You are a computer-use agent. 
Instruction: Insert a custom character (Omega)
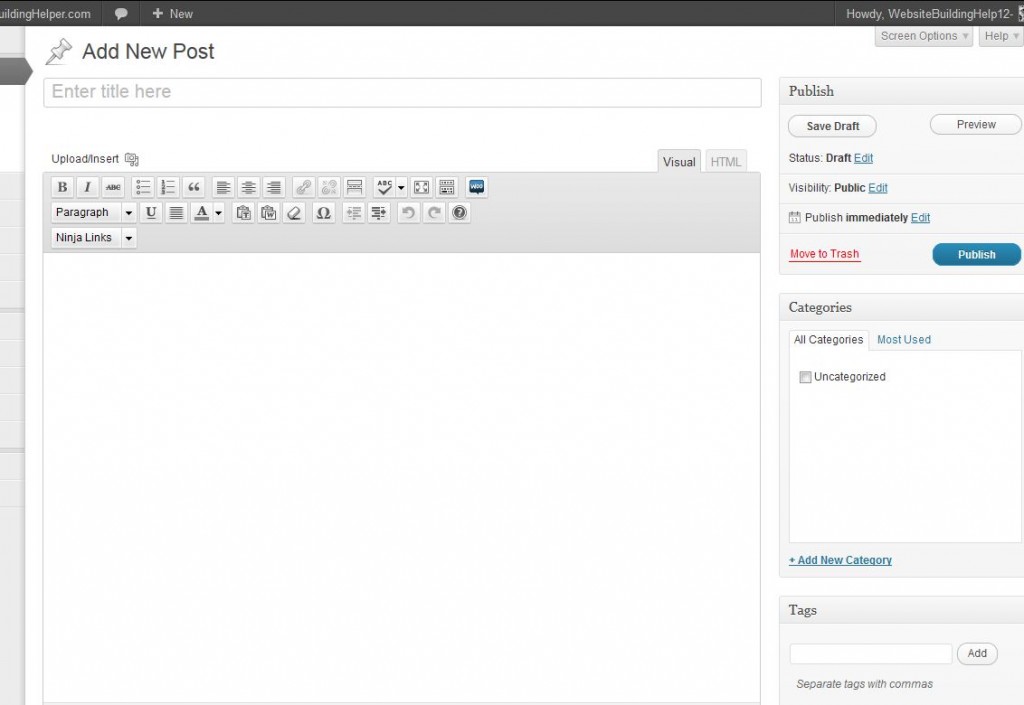coord(323,213)
